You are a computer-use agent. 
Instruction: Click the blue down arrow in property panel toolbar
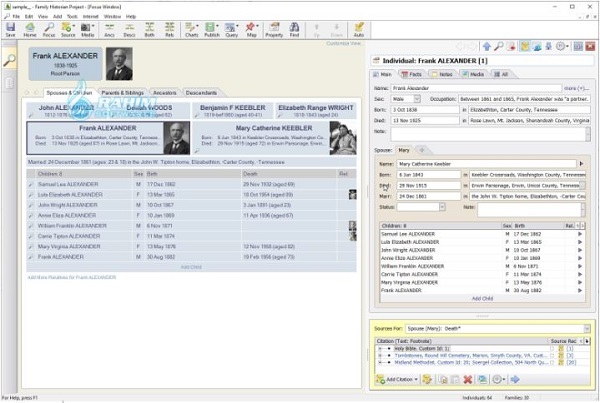click(549, 47)
